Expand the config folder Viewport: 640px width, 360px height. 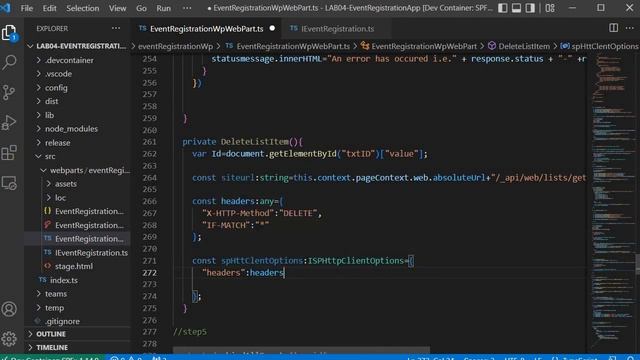(78, 88)
